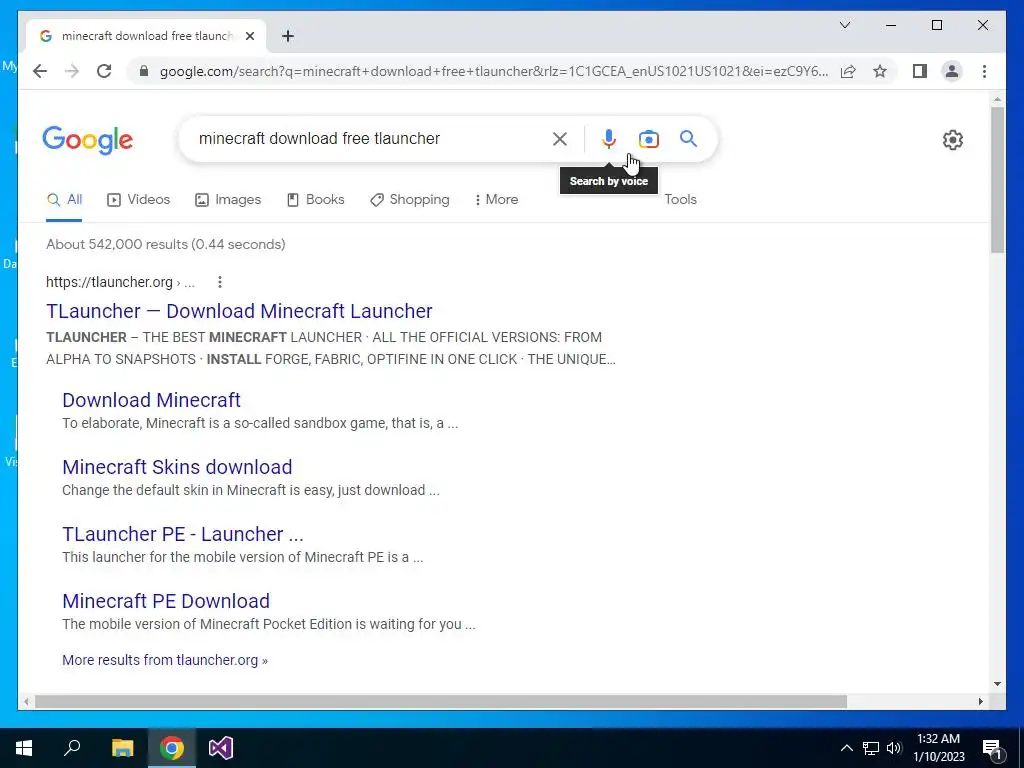1024x768 pixels.
Task: Open the notification center
Action: [992, 748]
